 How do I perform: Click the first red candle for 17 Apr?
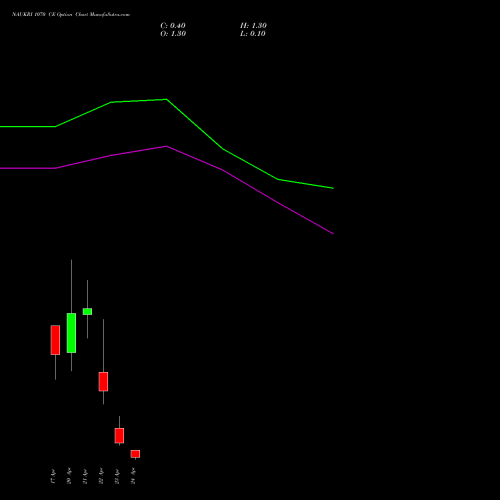tap(55, 340)
